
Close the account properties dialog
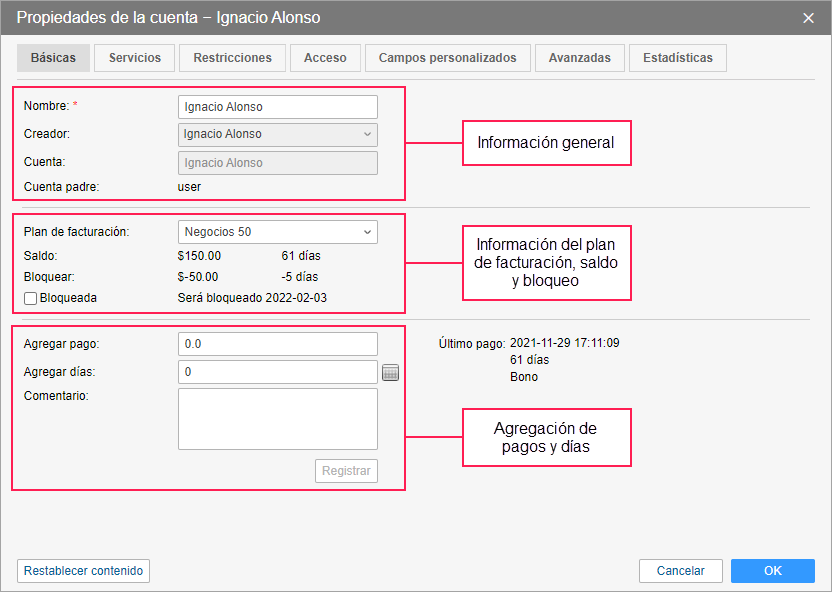point(808,18)
